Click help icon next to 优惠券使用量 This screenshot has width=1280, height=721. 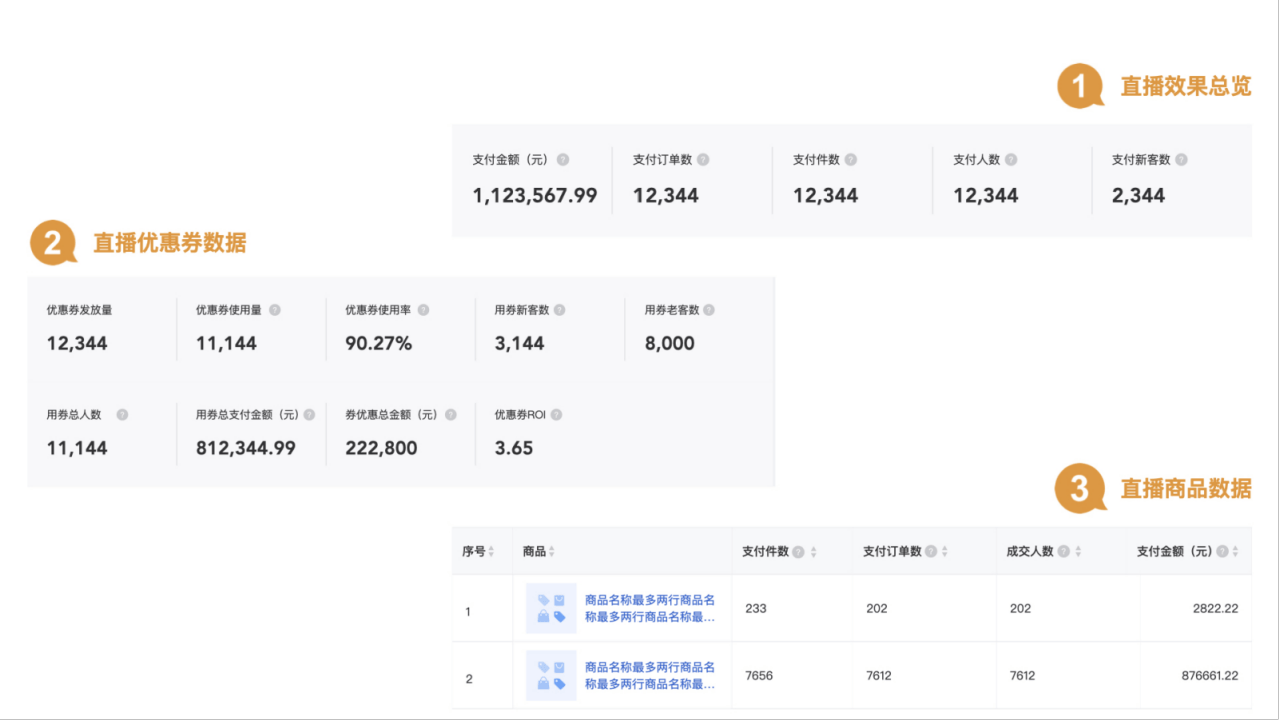(x=275, y=310)
